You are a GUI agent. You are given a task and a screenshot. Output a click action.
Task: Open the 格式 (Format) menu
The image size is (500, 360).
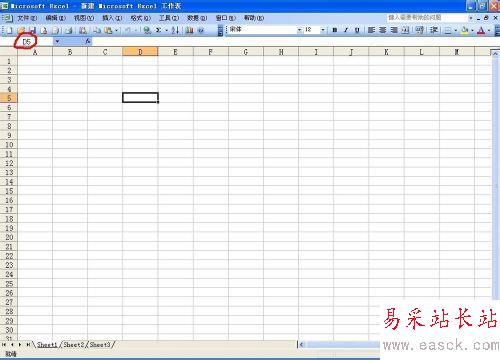point(140,18)
